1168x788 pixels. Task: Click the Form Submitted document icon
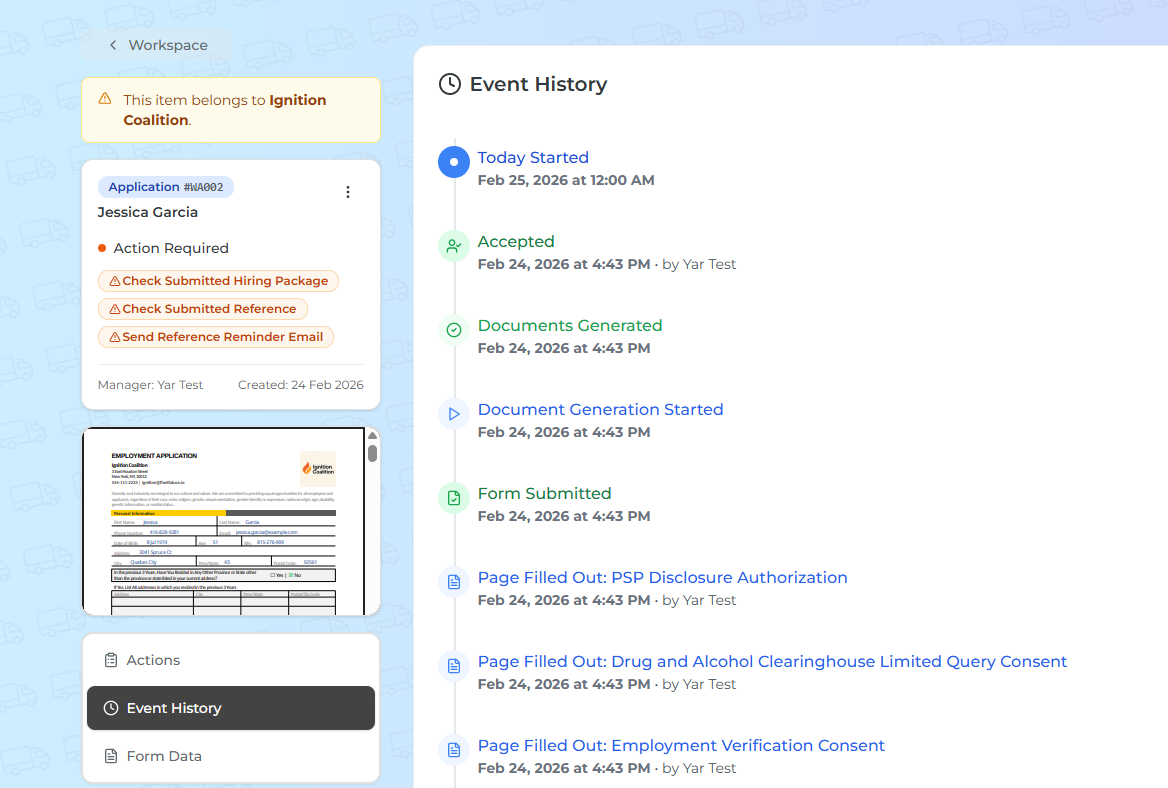point(454,497)
